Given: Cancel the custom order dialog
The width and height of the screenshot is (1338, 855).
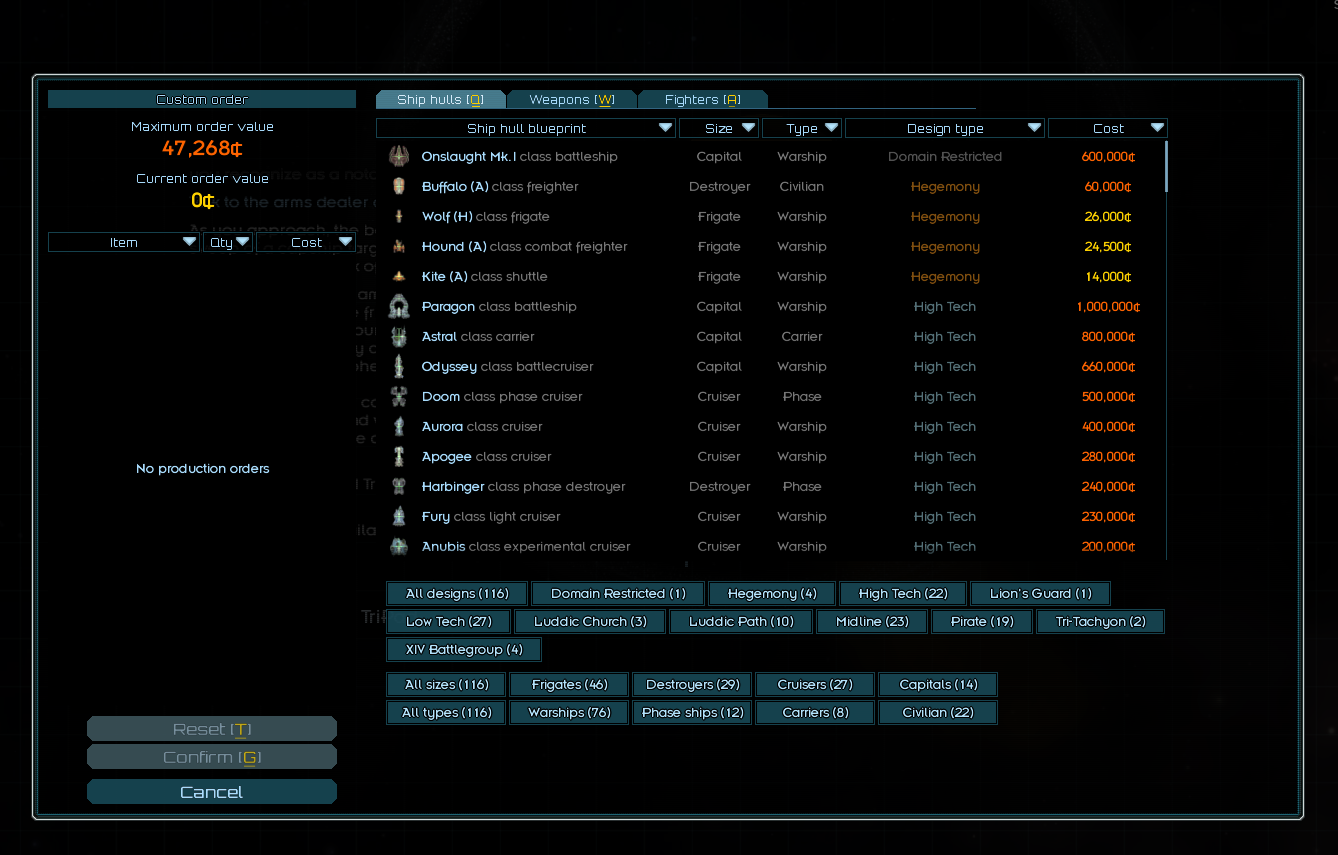Looking at the screenshot, I should point(212,792).
